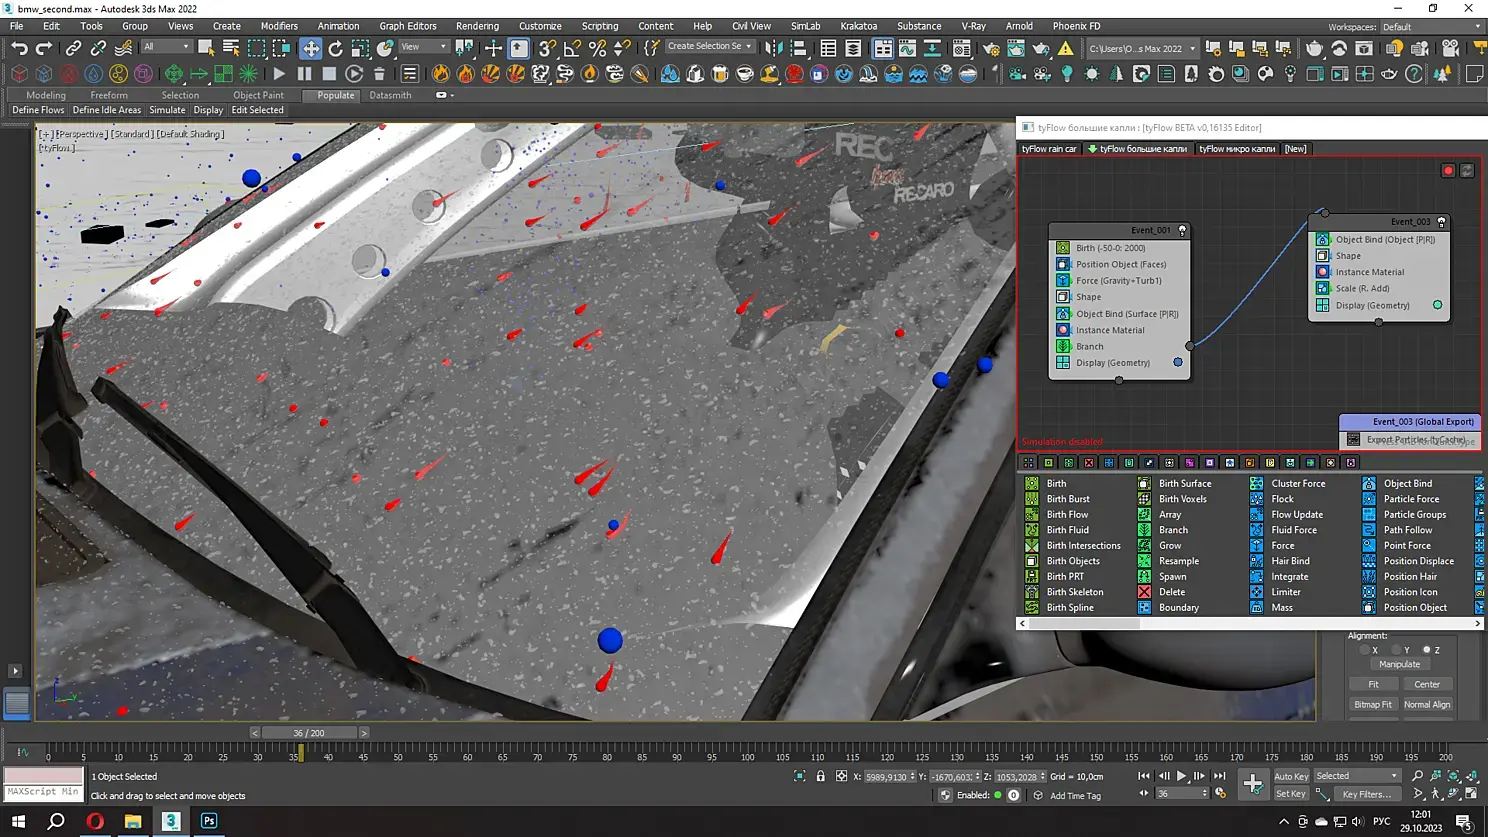Viewport: 1488px width, 837px height.
Task: Click the Delete operator in tyFlow list
Action: (1171, 592)
